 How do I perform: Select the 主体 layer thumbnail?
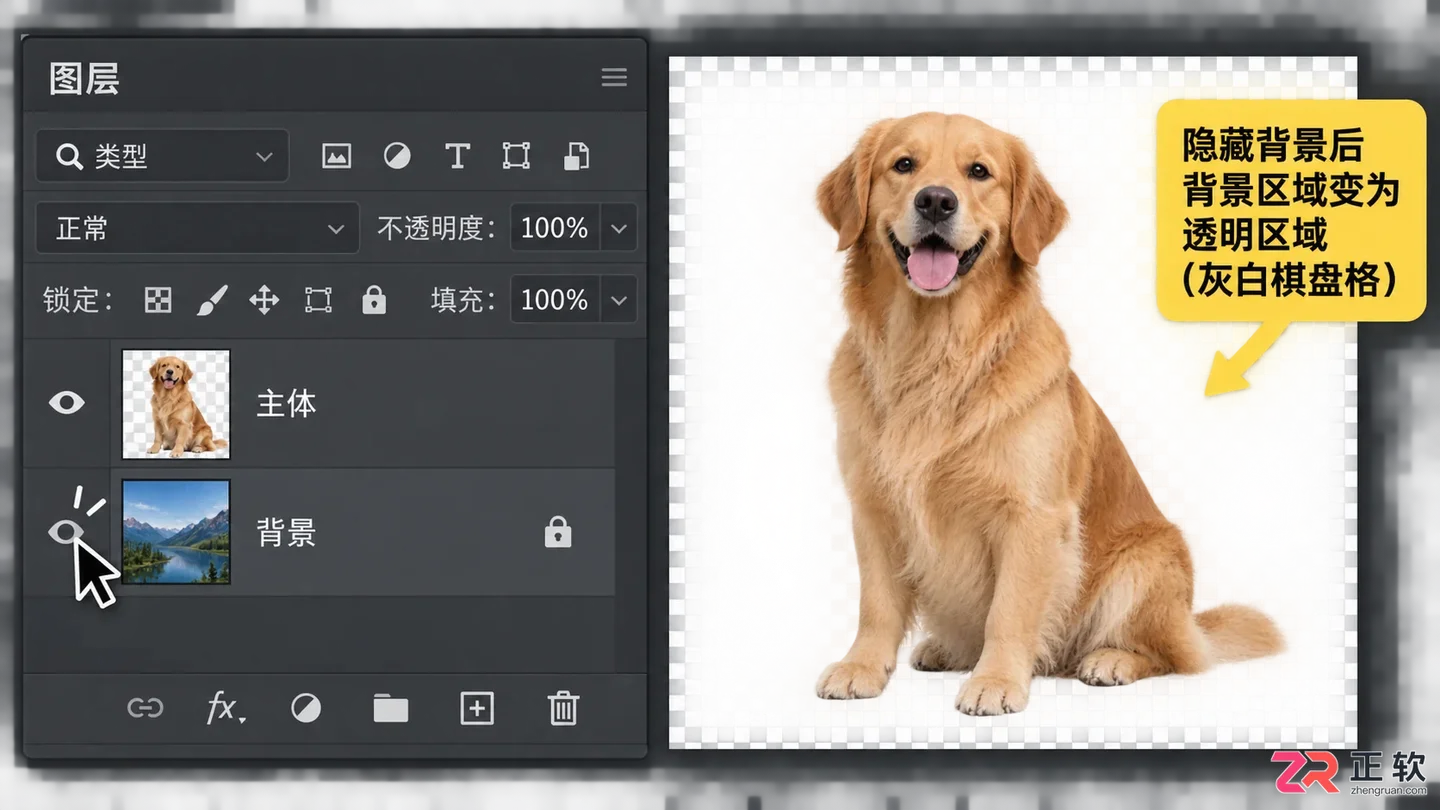(176, 403)
